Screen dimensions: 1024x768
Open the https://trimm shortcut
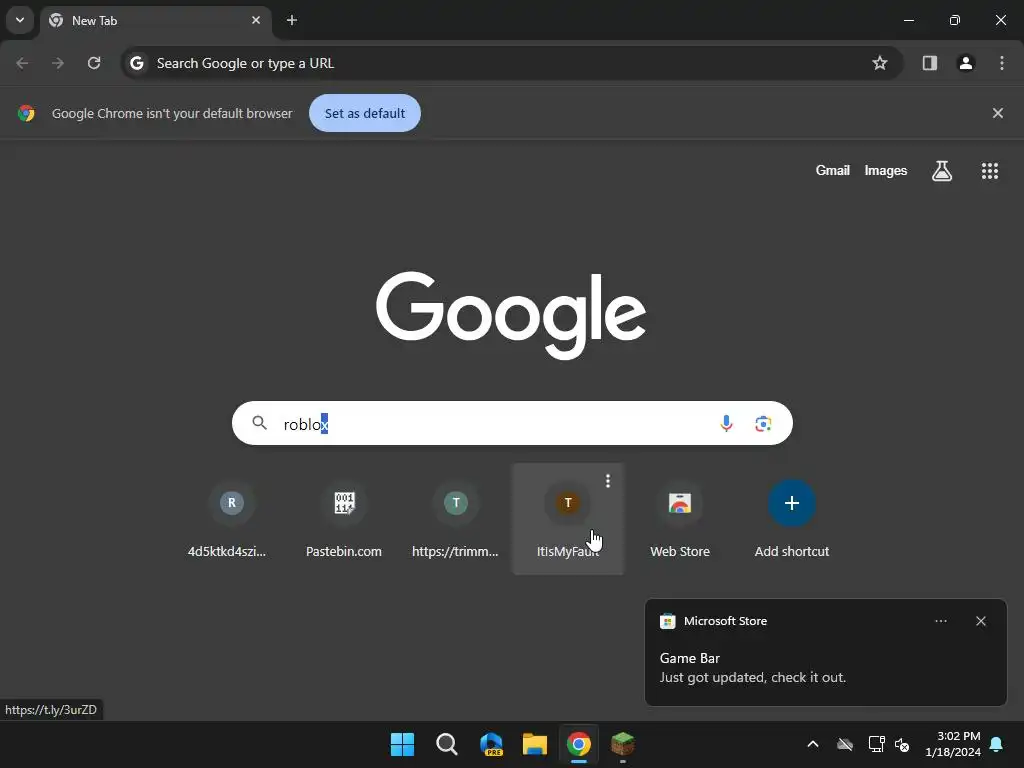456,519
